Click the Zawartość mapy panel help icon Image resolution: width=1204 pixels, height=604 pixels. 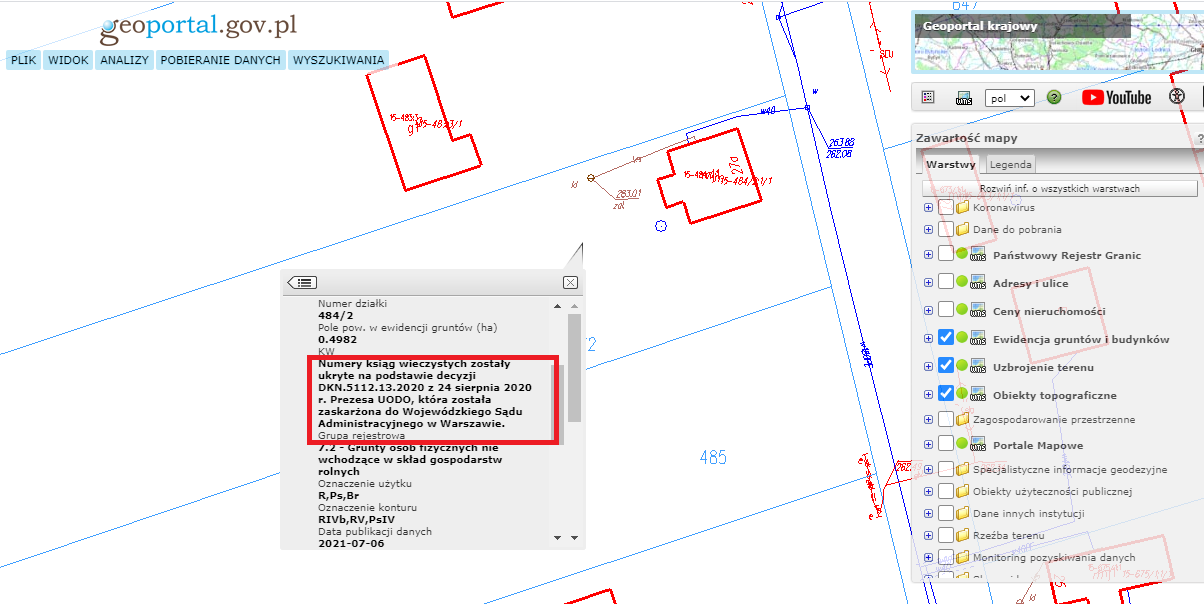pyautogui.click(x=1199, y=139)
